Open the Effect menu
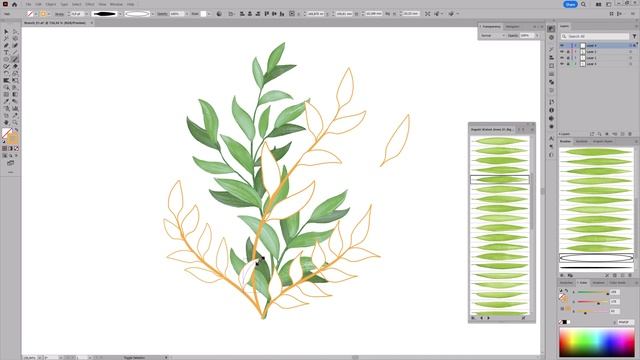640x360 pixels. [x=90, y=4]
